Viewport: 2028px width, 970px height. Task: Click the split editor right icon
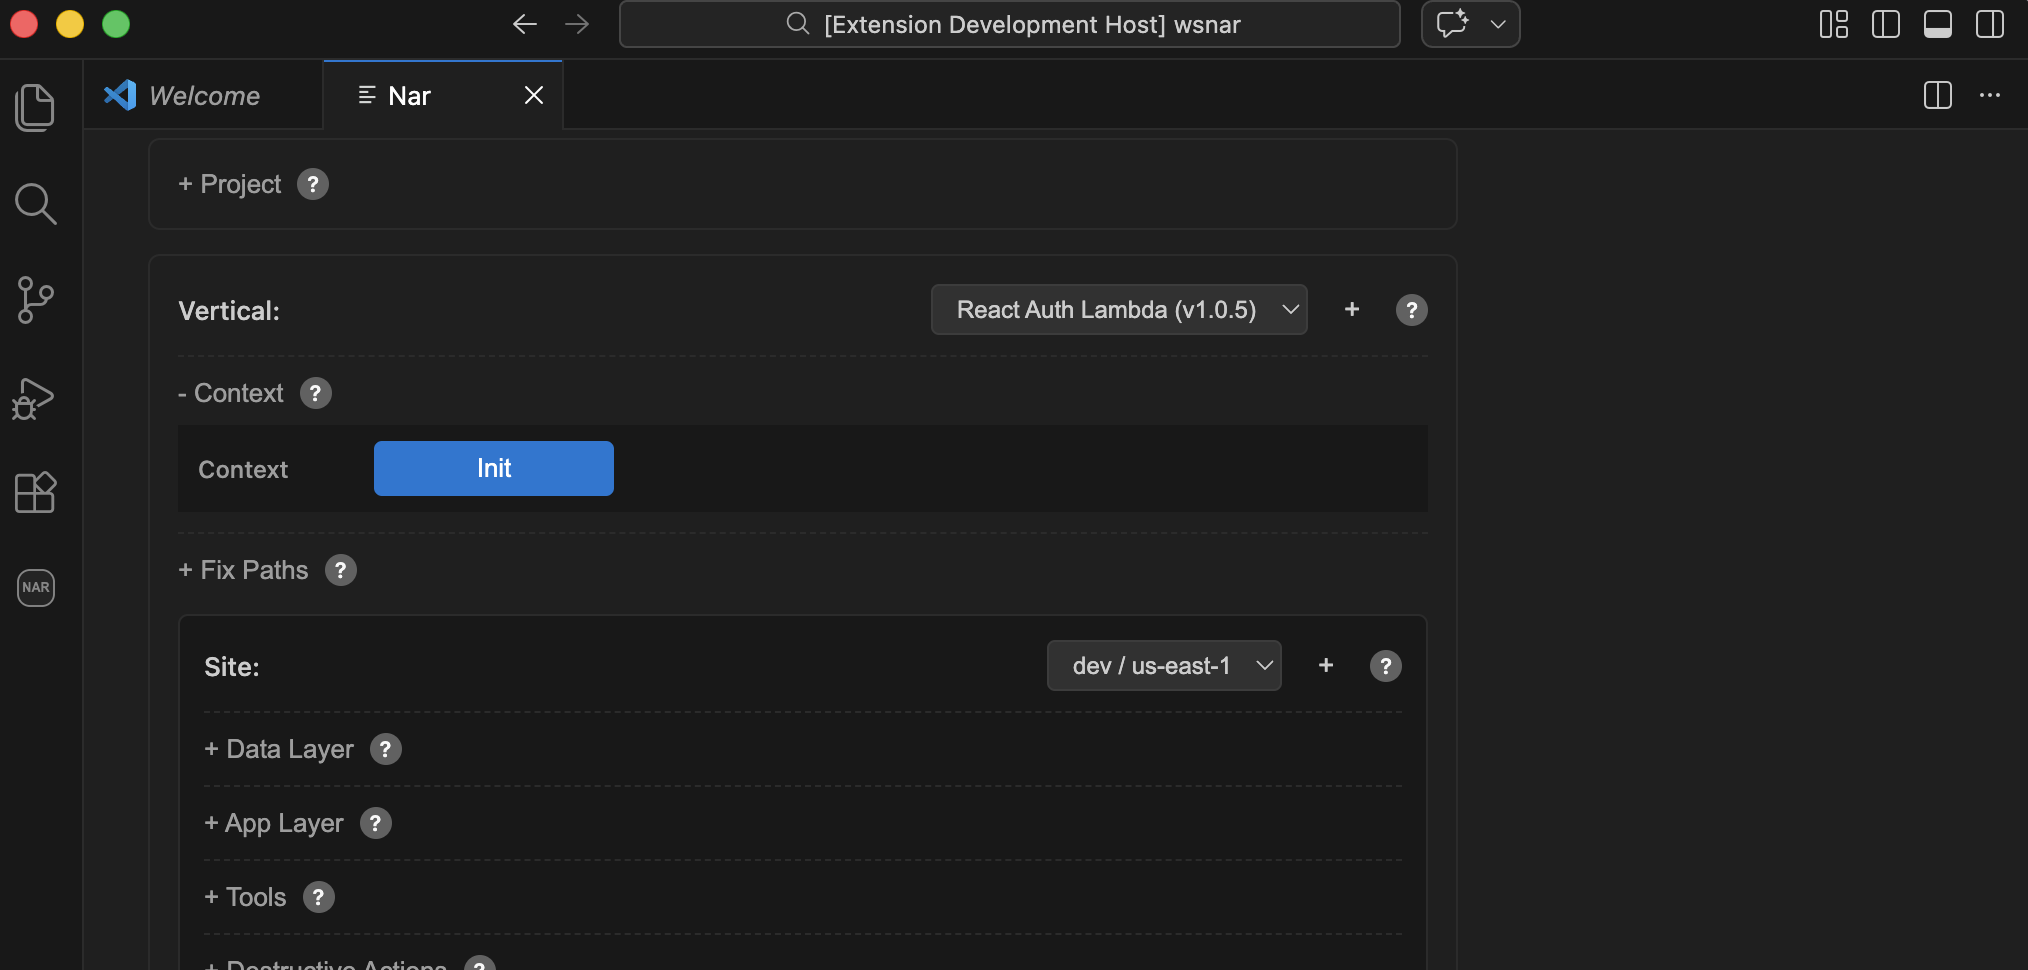1937,95
